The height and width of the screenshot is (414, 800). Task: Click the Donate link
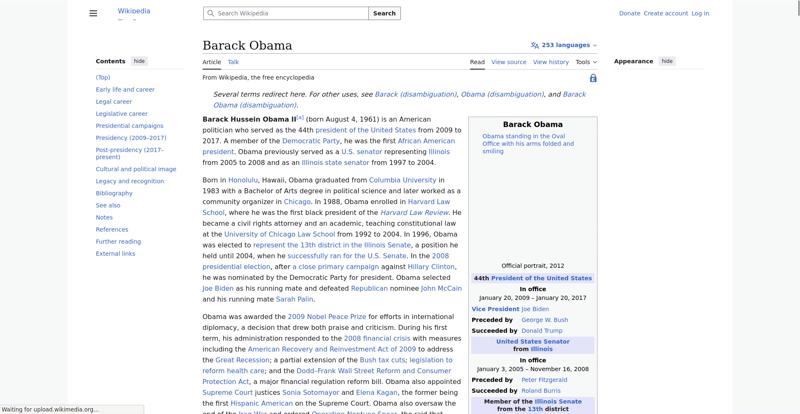coord(629,13)
